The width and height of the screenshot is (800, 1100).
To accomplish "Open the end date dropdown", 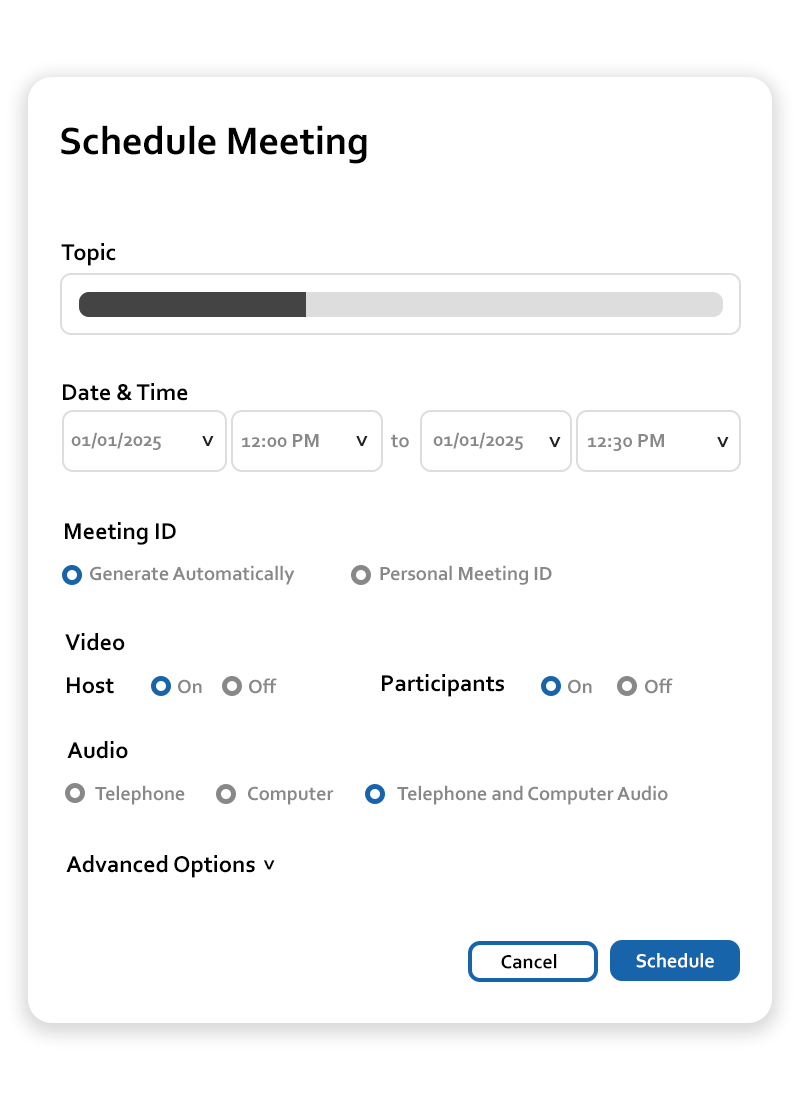I will [x=495, y=441].
